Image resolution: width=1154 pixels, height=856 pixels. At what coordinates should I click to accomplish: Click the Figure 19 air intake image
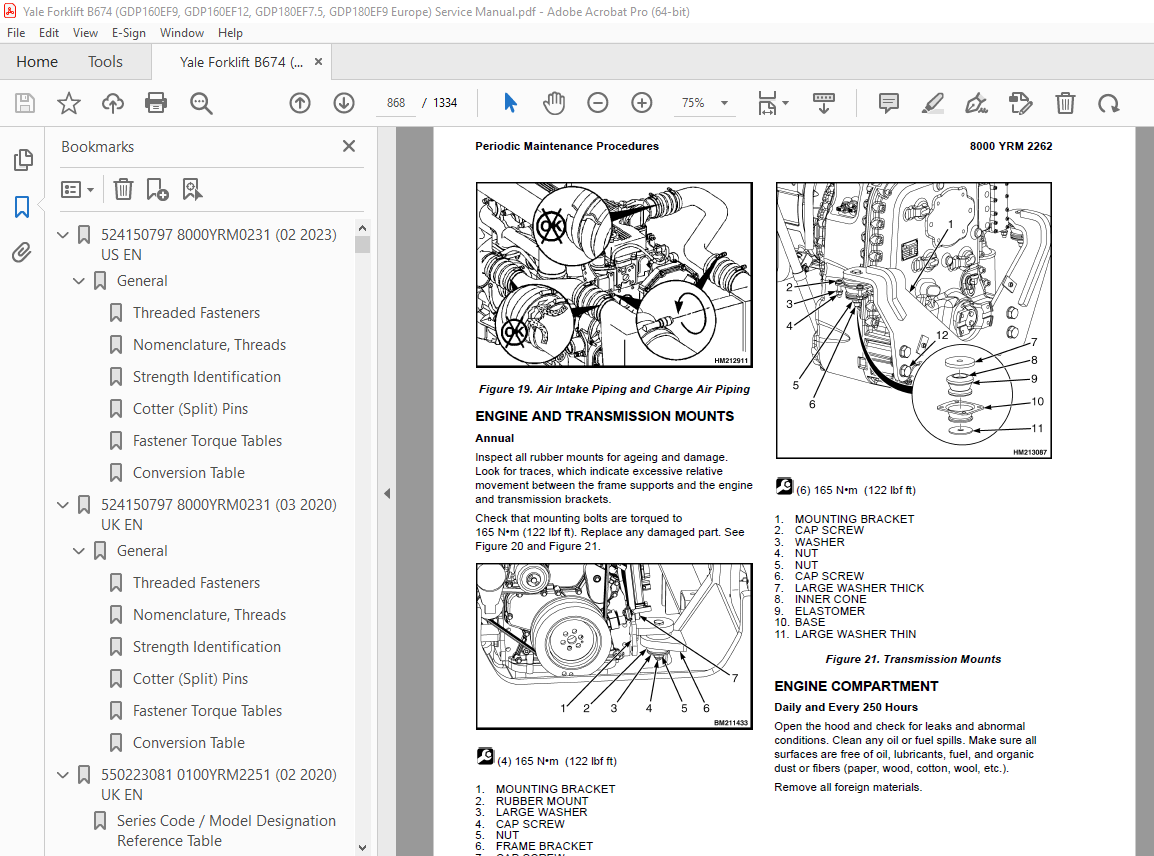coord(614,275)
